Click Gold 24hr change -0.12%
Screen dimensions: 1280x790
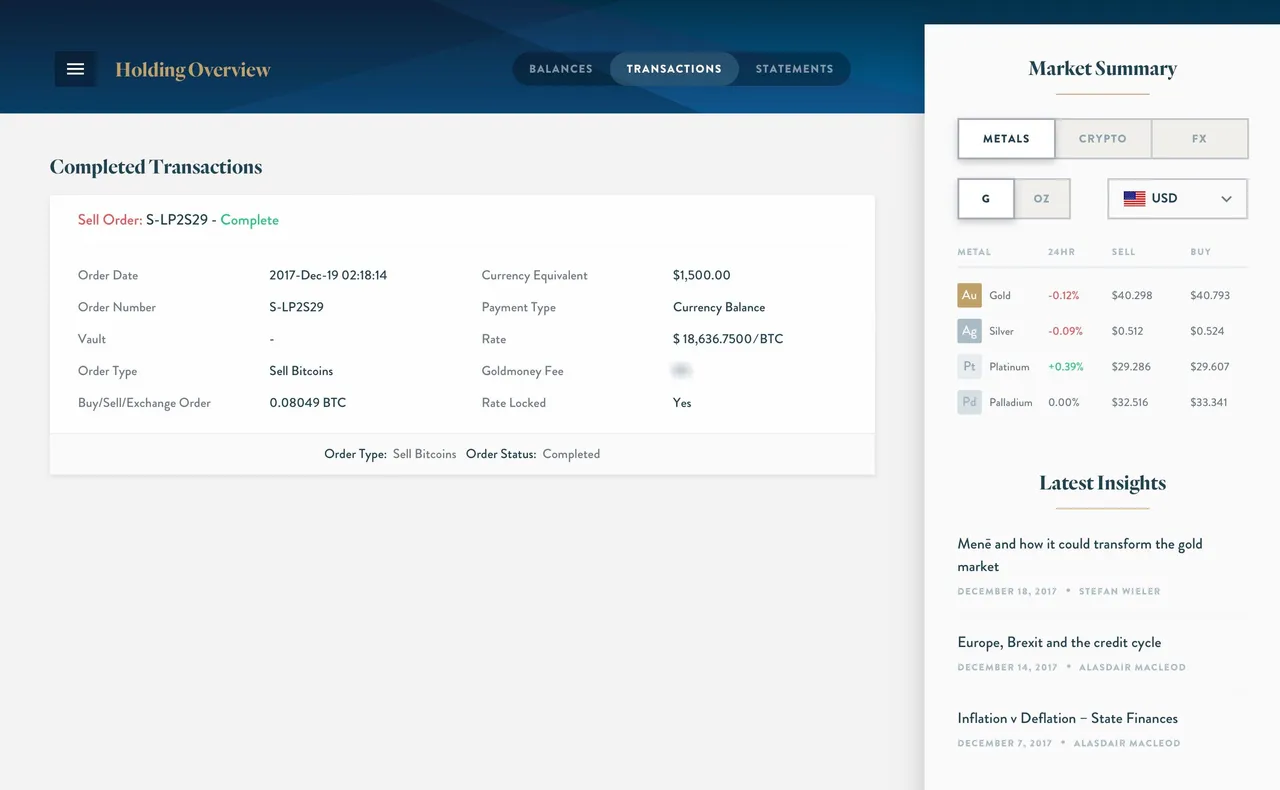click(1064, 296)
